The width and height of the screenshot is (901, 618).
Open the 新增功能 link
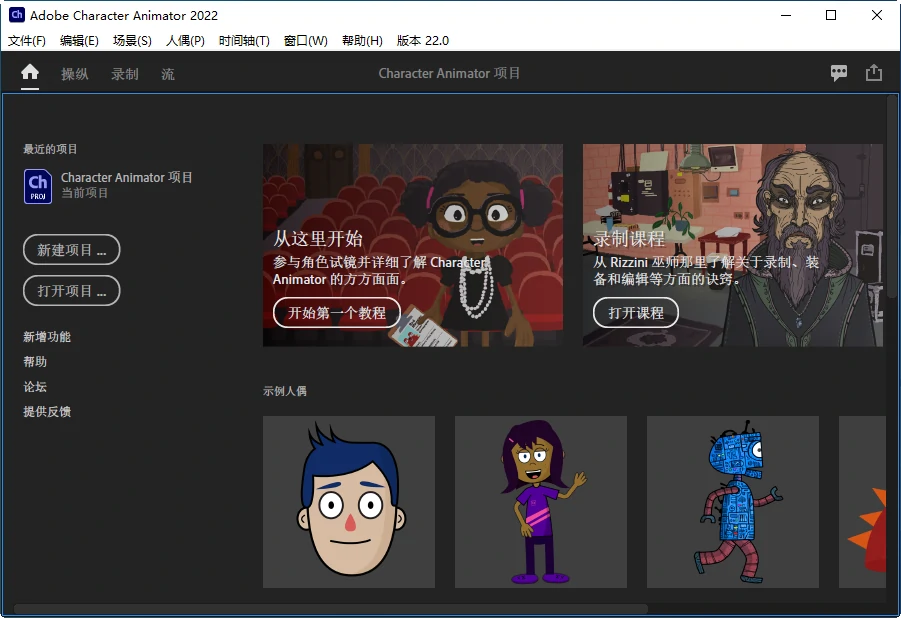click(47, 337)
